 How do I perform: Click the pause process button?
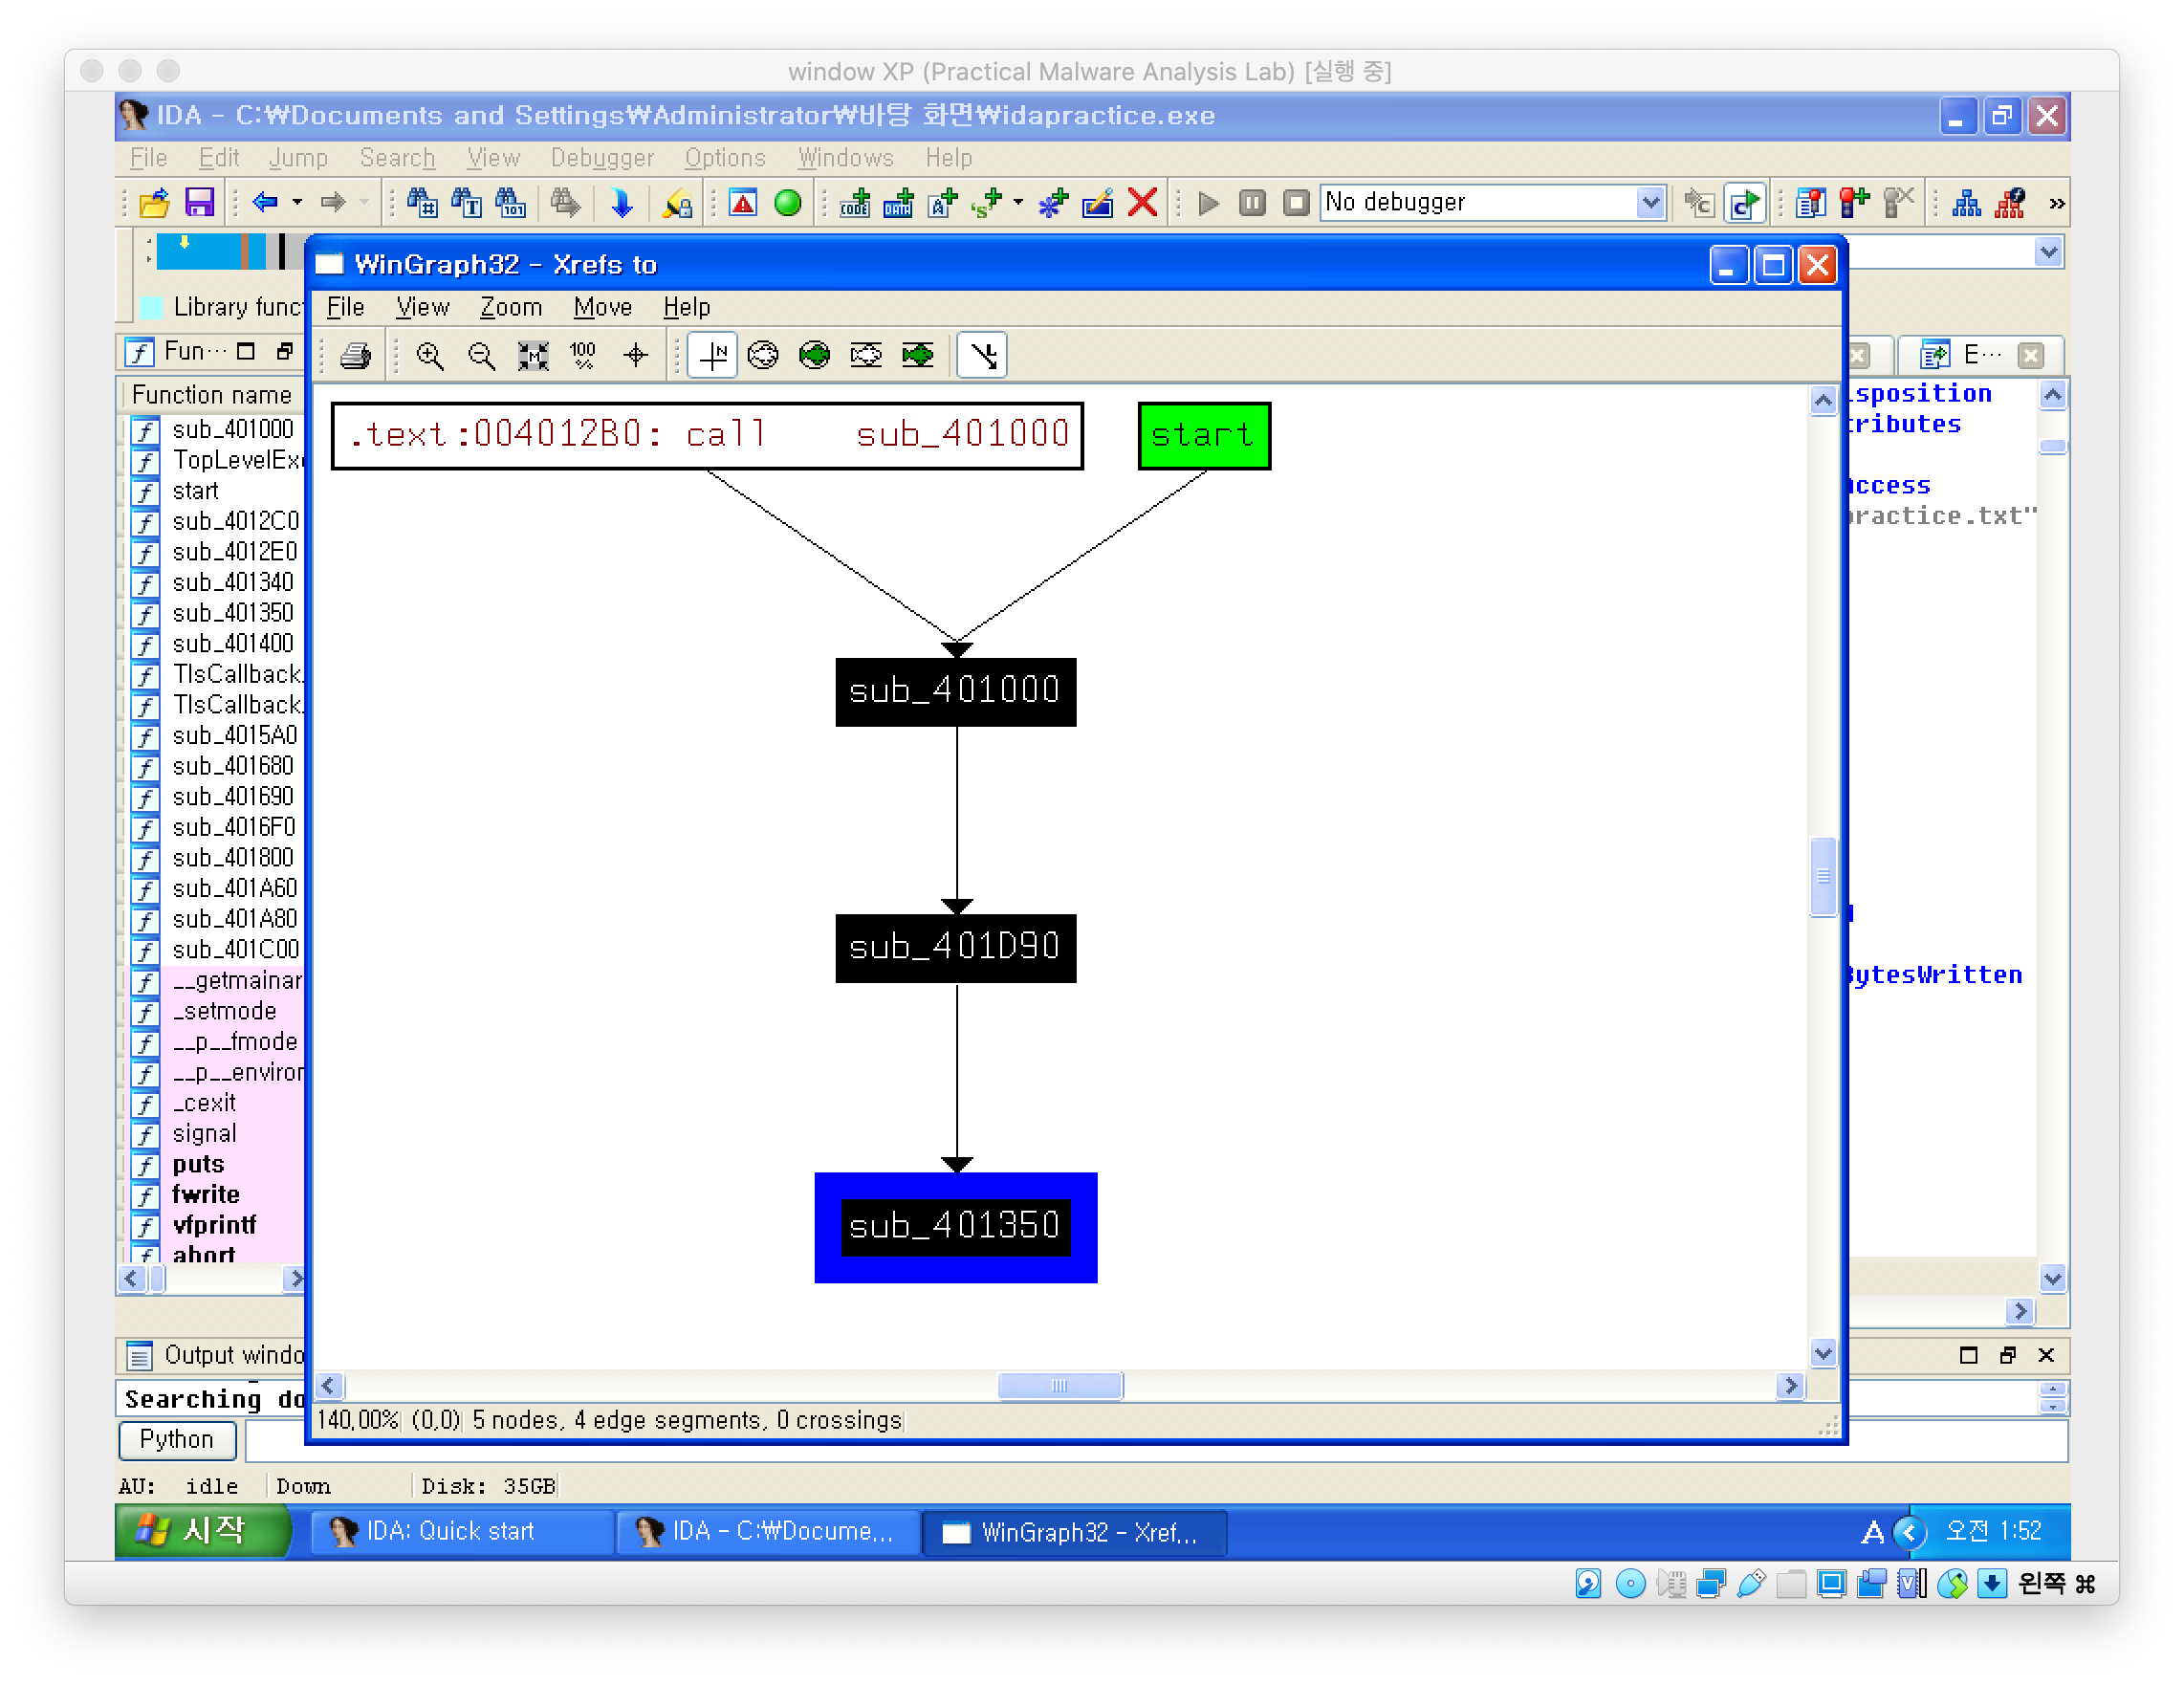tap(1252, 204)
